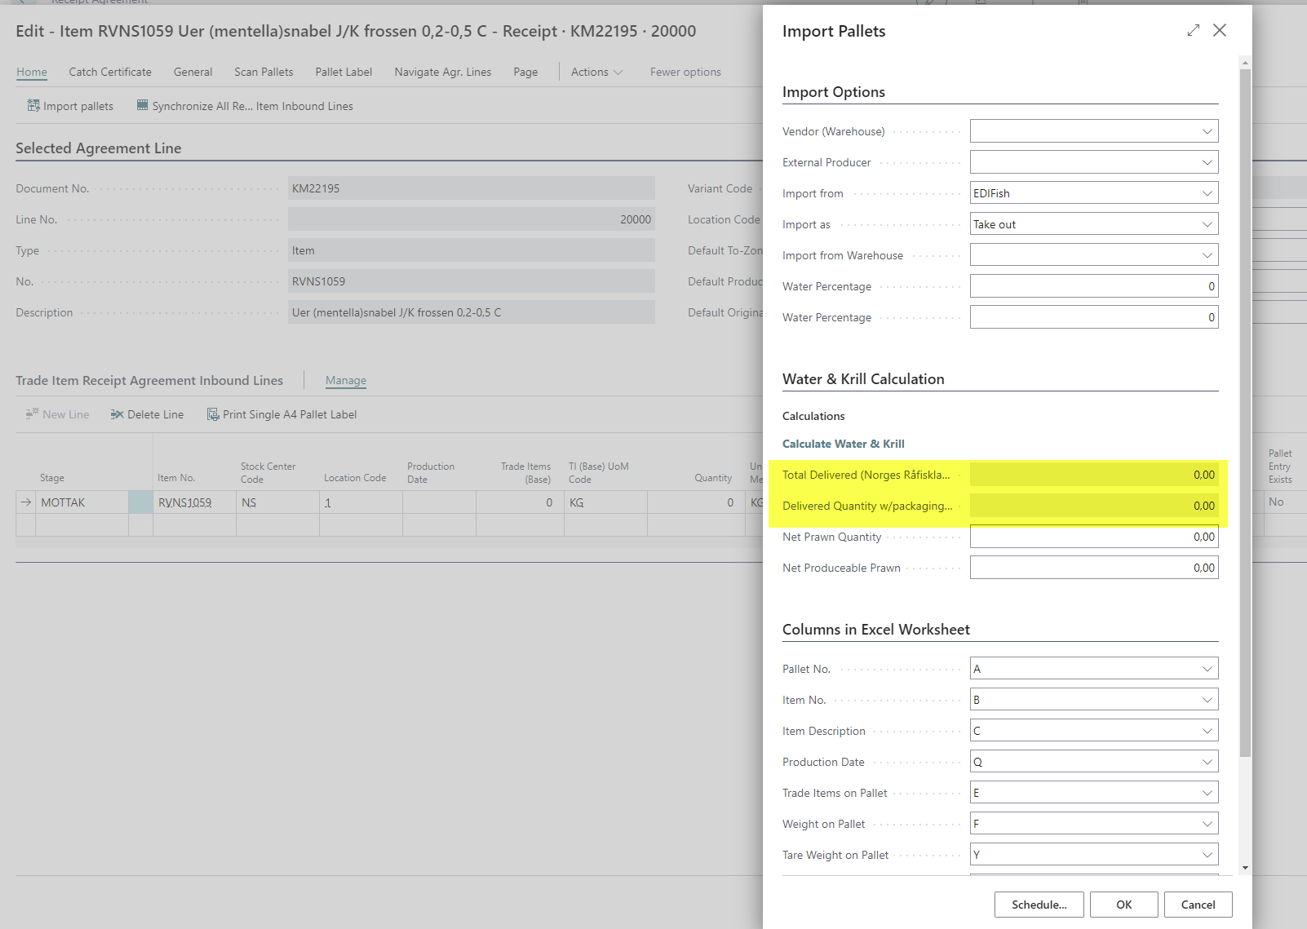Expand the Actions menu

point(596,72)
